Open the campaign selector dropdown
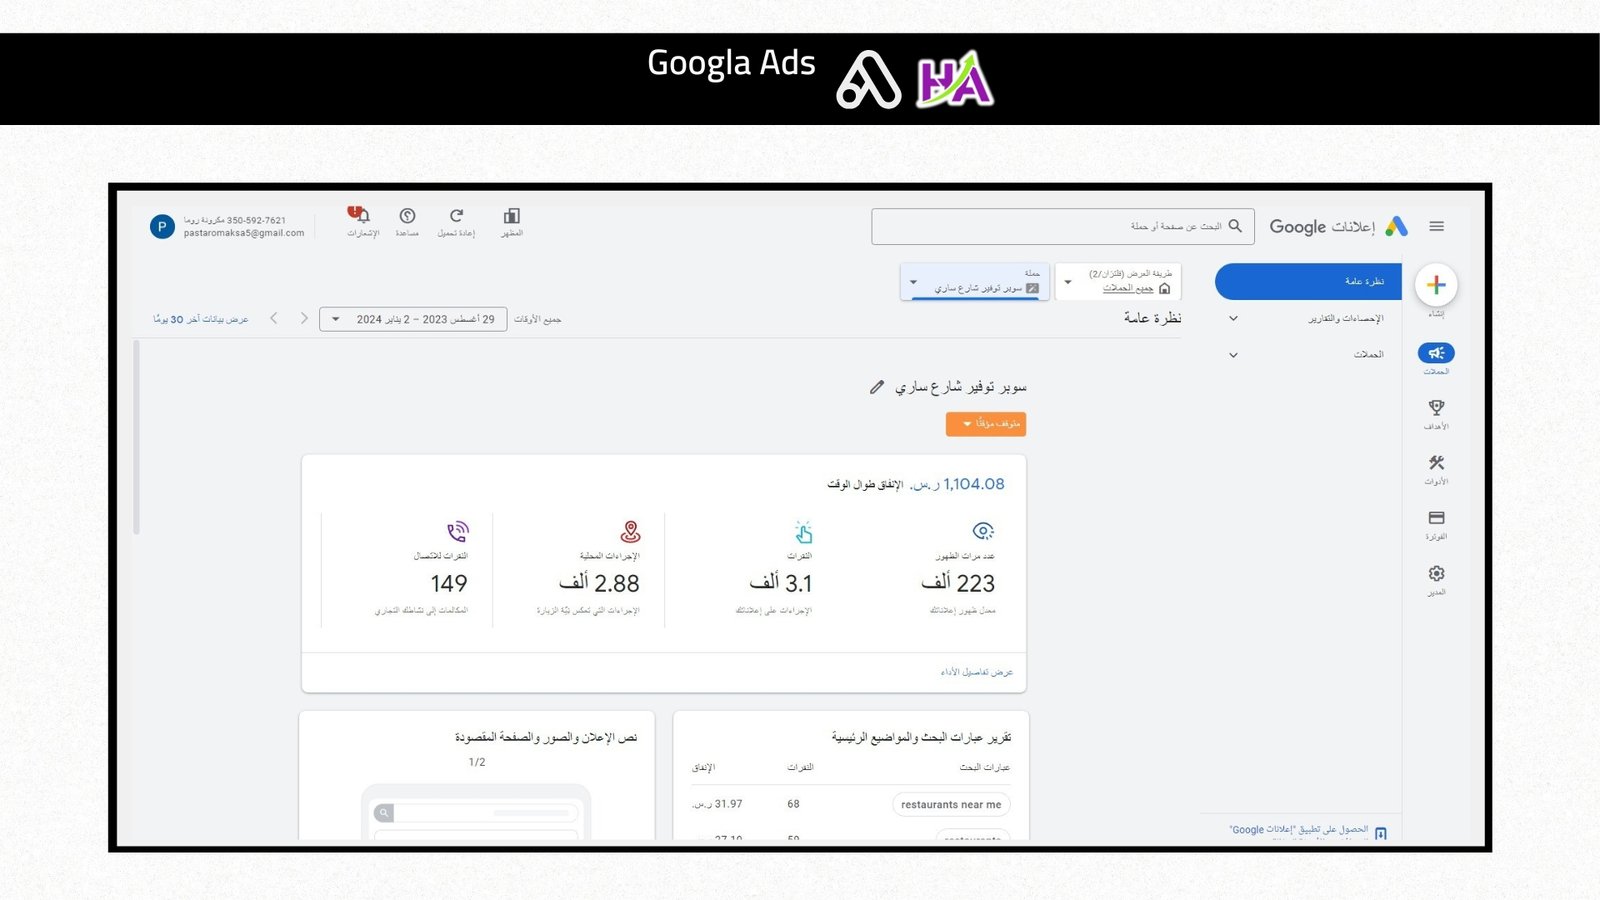 975,282
